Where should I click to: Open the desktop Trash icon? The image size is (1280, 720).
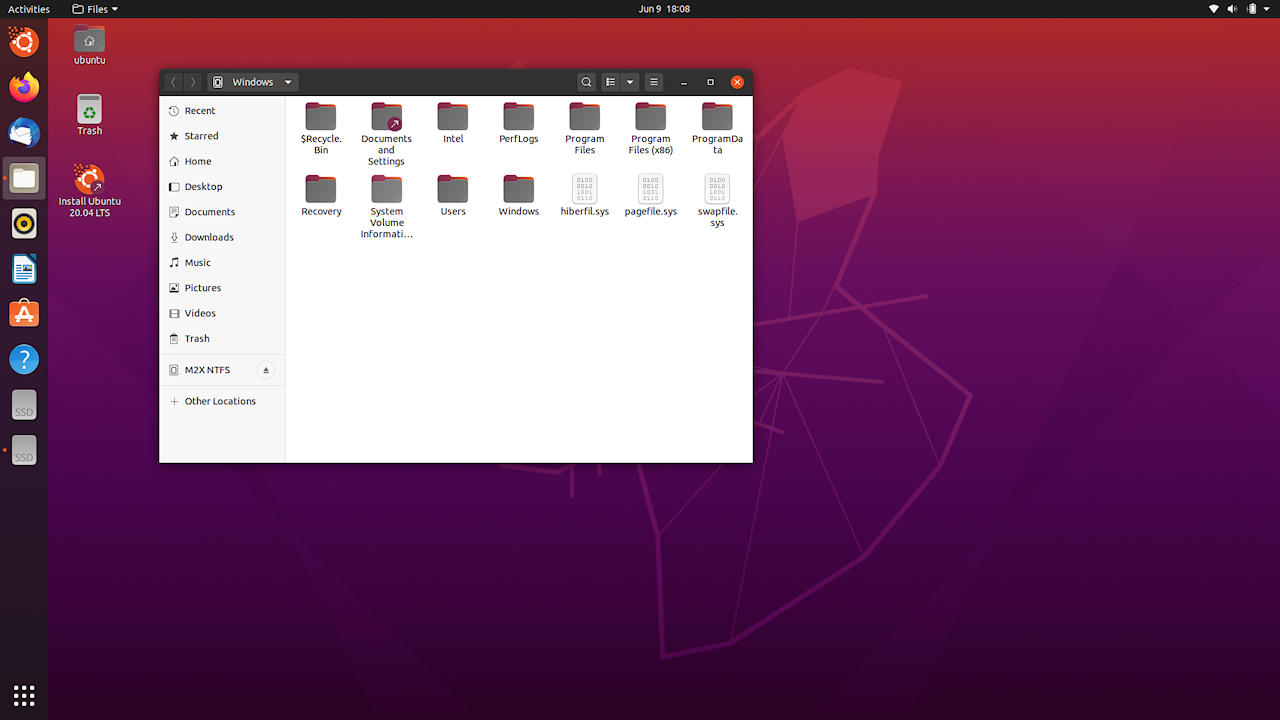pos(89,115)
